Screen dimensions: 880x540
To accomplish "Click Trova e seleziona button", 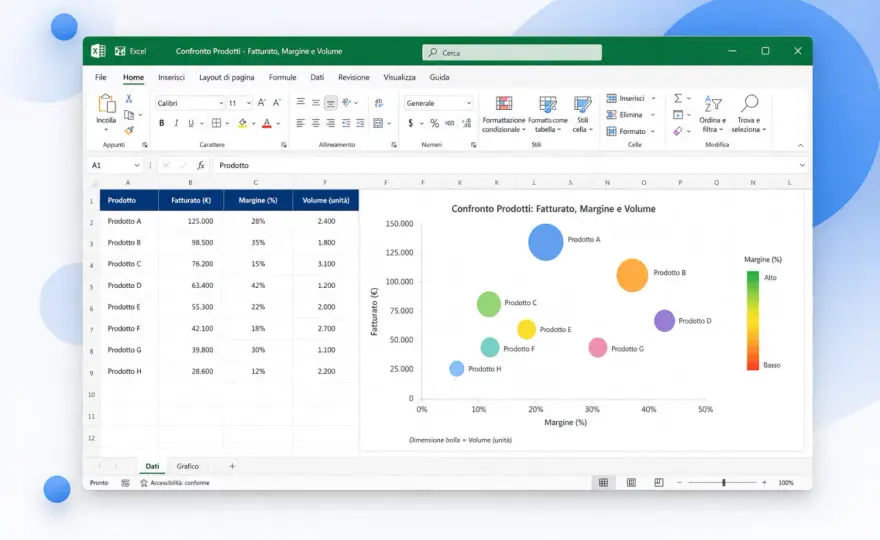I will tap(749, 114).
